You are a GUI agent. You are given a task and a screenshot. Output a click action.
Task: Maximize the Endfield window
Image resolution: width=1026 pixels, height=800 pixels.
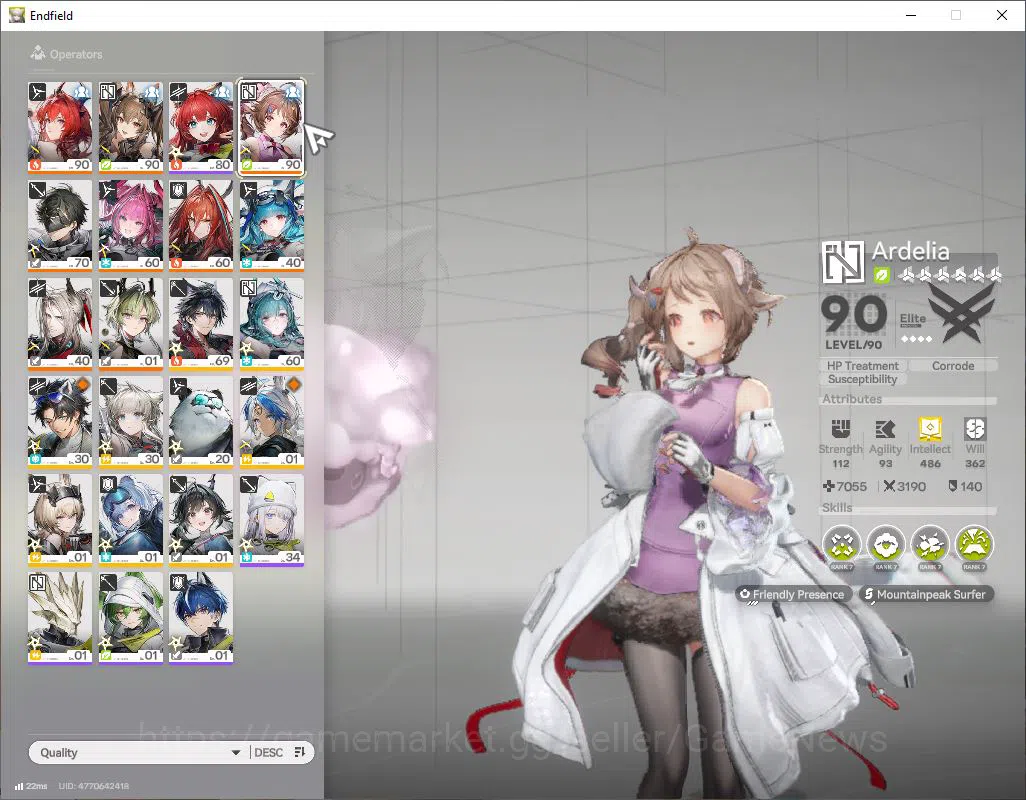point(955,15)
